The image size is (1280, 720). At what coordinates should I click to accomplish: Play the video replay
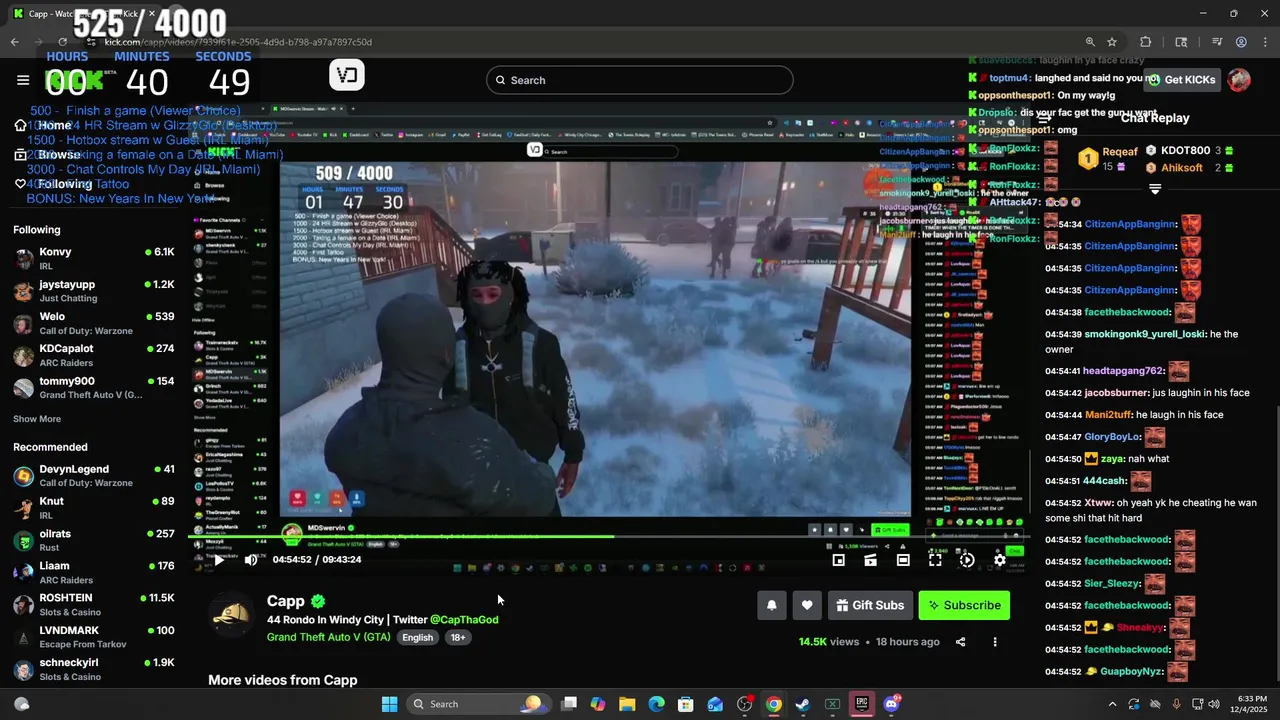click(219, 560)
